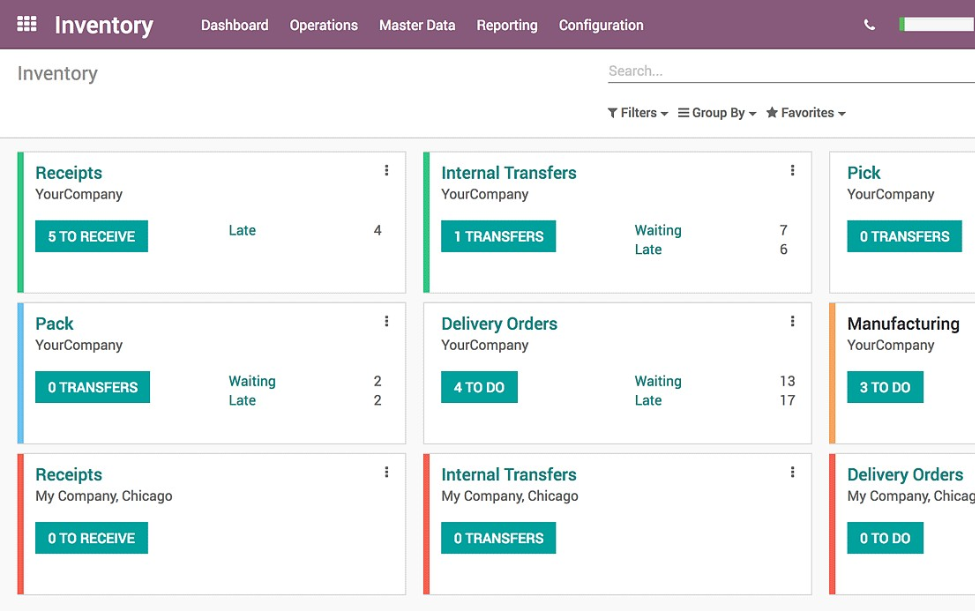Click Waiting link on YourCompany Internal Transfers
975x611 pixels.
(658, 231)
